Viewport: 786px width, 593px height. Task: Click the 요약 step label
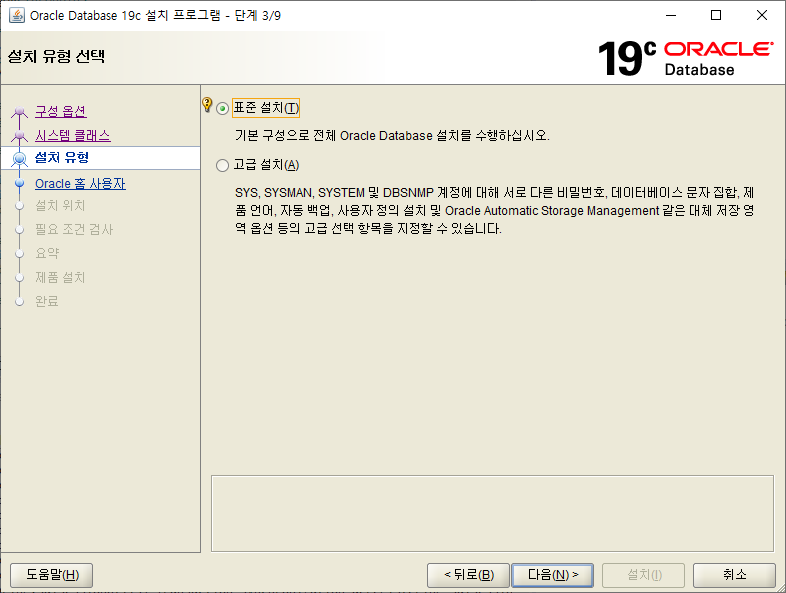[47, 253]
